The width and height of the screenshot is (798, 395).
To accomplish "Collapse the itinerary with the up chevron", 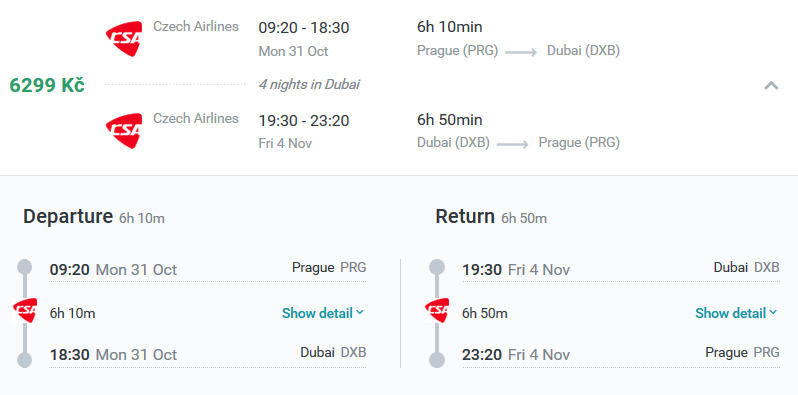I will [x=771, y=85].
